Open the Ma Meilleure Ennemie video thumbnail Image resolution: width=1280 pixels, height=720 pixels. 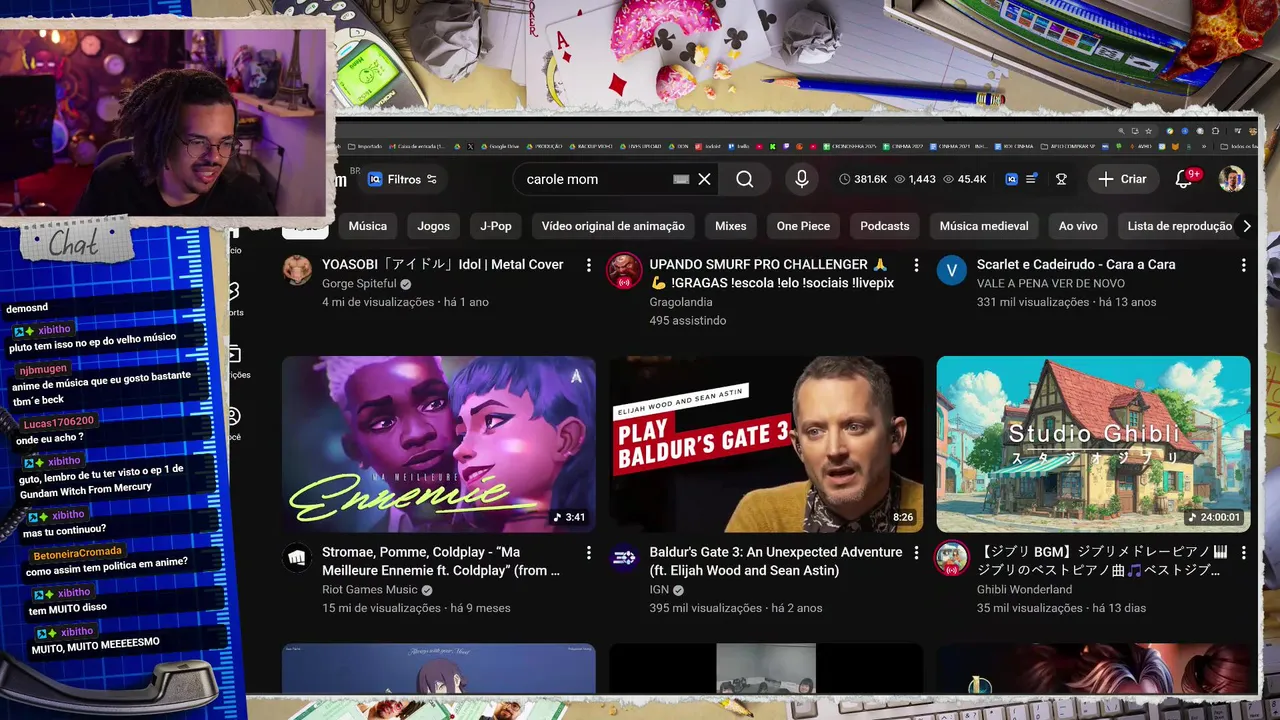click(438, 444)
